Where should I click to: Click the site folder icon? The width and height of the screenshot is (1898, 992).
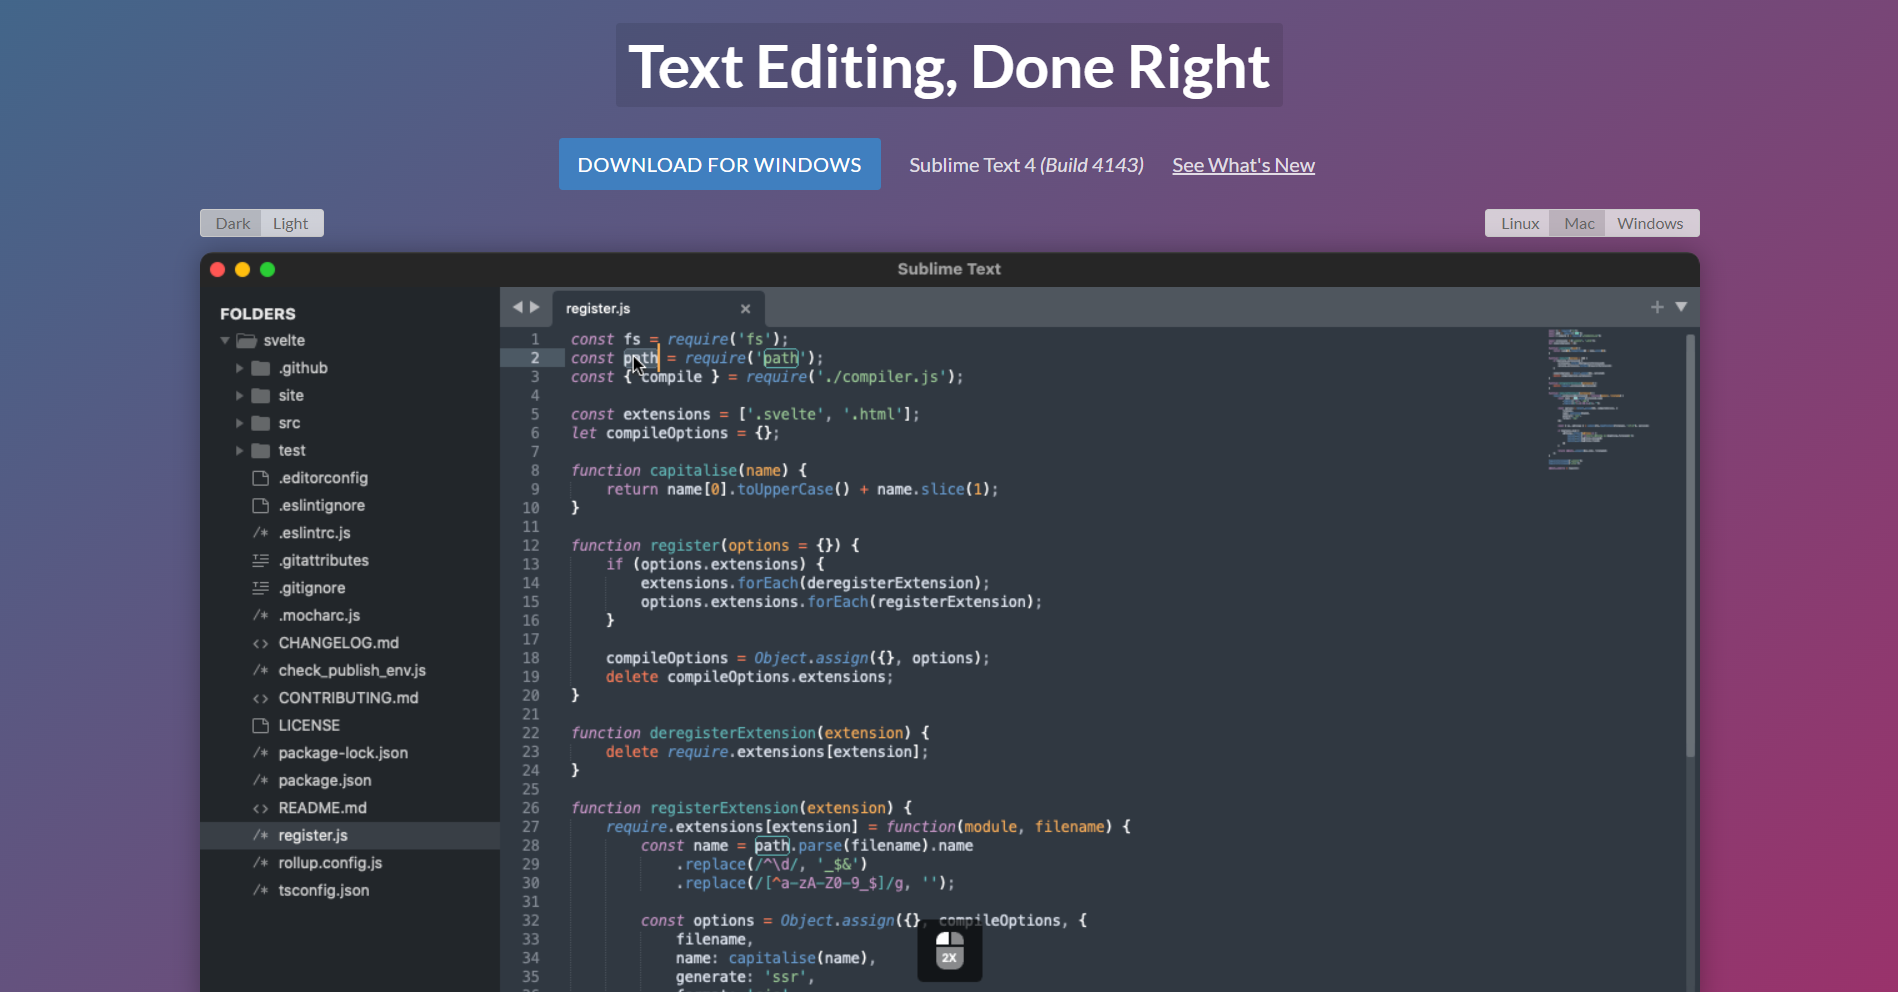(261, 396)
